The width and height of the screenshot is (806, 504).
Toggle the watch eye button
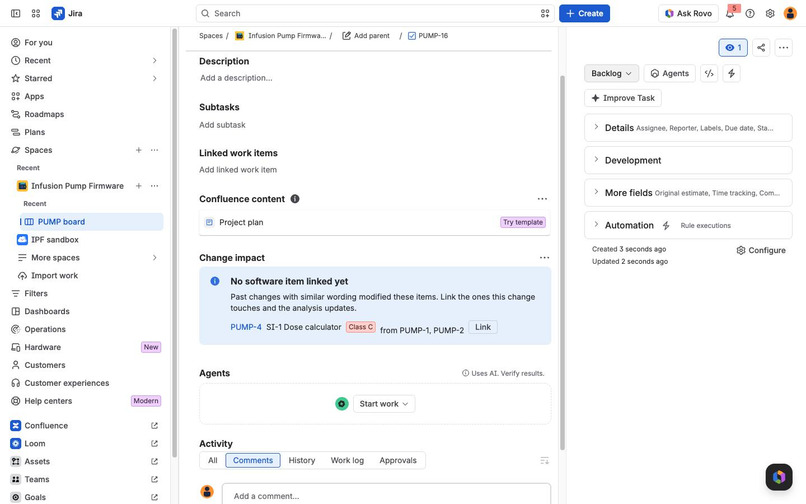tap(733, 48)
